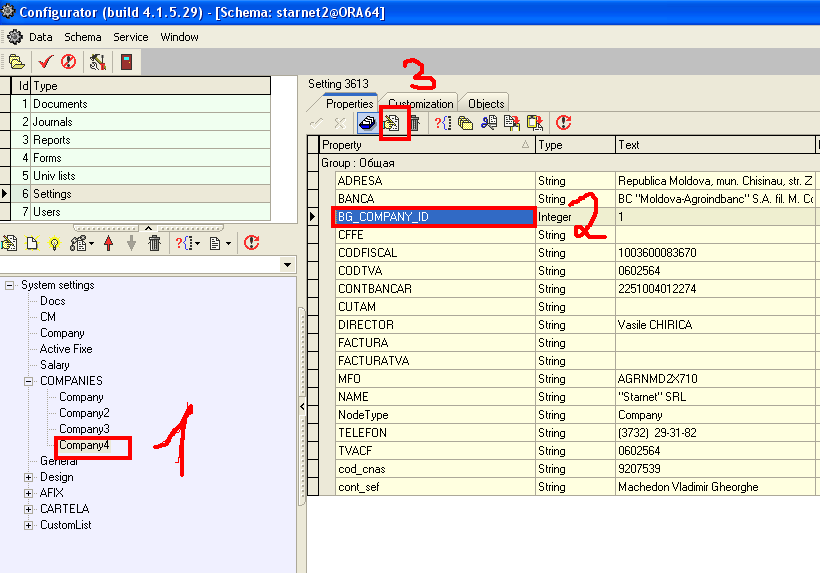Image resolution: width=820 pixels, height=573 pixels.
Task: Select Company3 under COMPANIES
Action: (x=84, y=429)
